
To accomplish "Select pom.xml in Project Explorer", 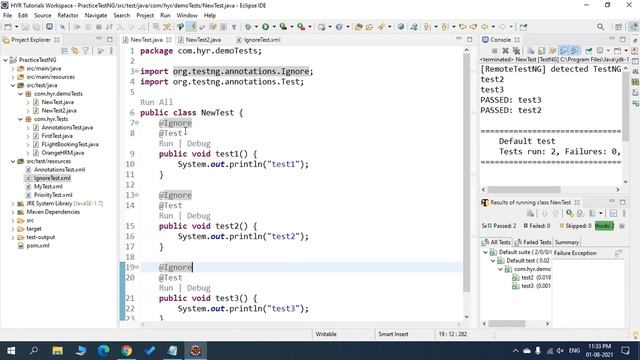I will pyautogui.click(x=38, y=246).
